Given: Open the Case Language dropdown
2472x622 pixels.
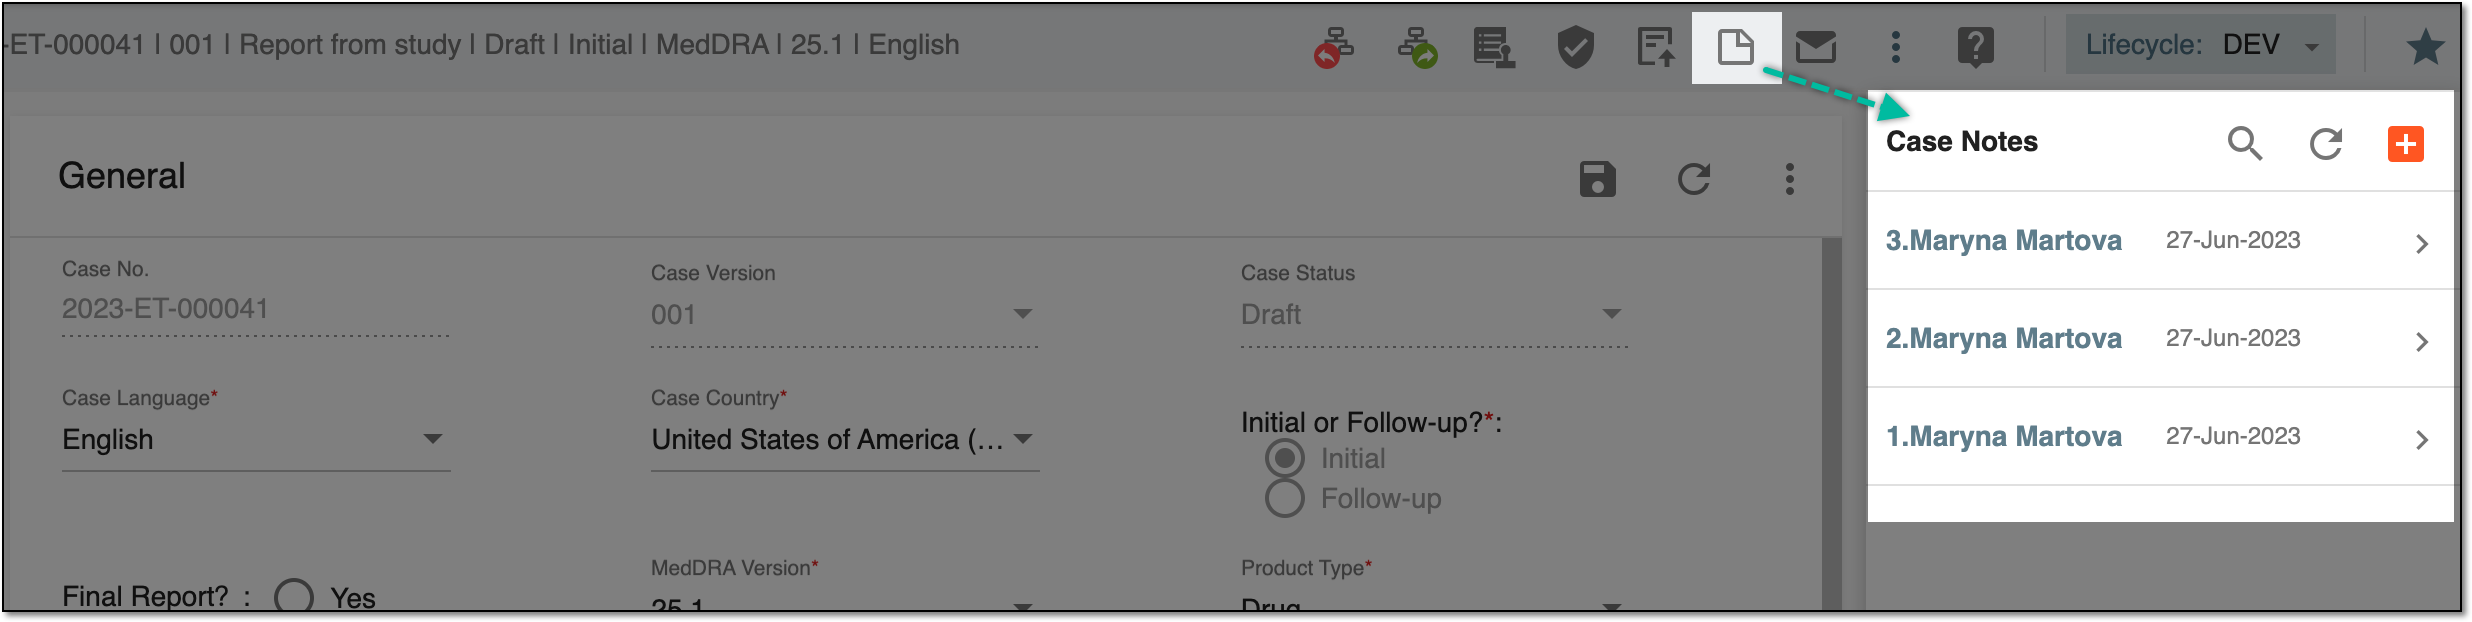Looking at the screenshot, I should point(256,440).
